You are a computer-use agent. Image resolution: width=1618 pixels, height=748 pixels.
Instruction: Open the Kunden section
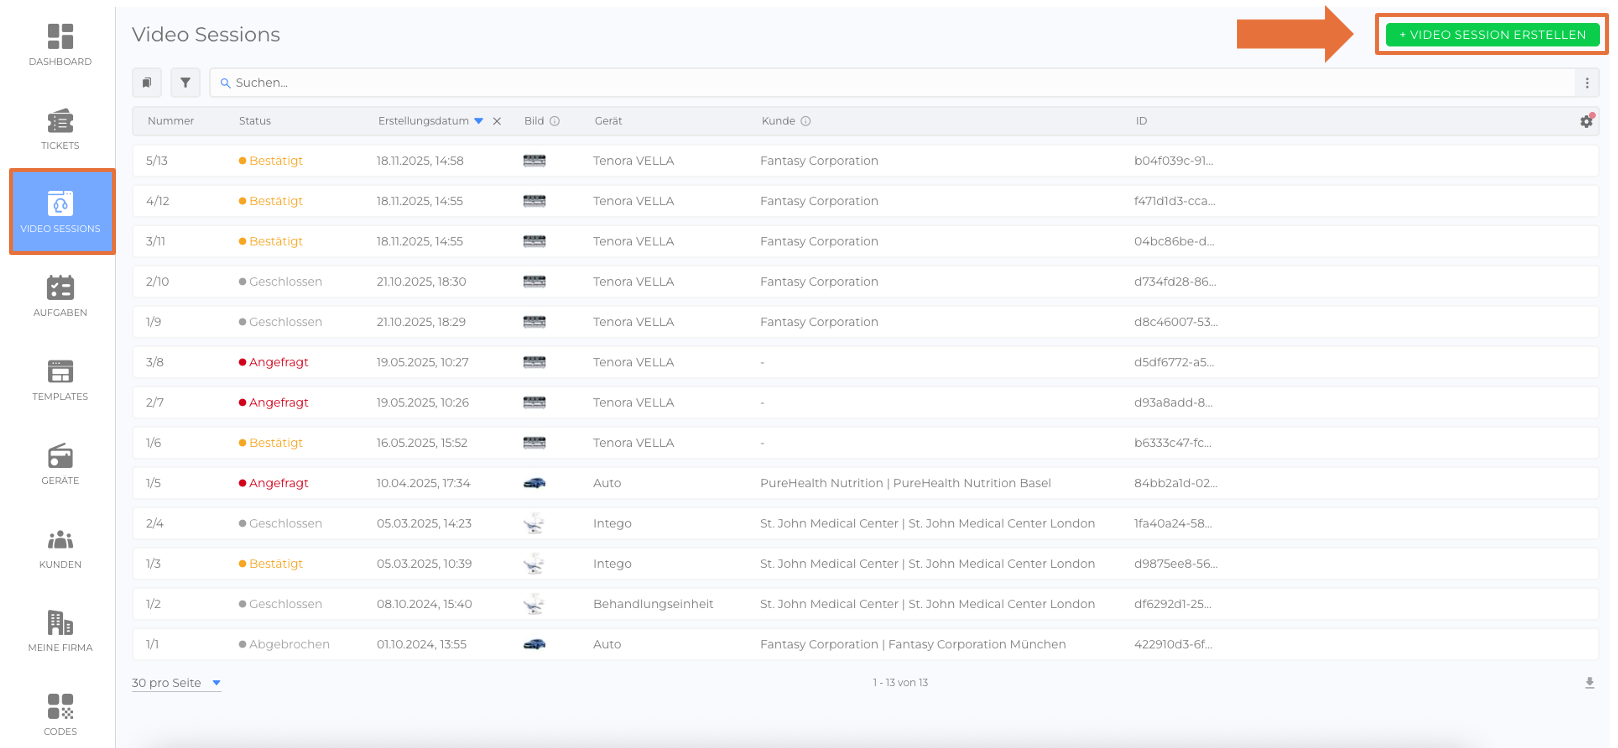click(x=60, y=548)
